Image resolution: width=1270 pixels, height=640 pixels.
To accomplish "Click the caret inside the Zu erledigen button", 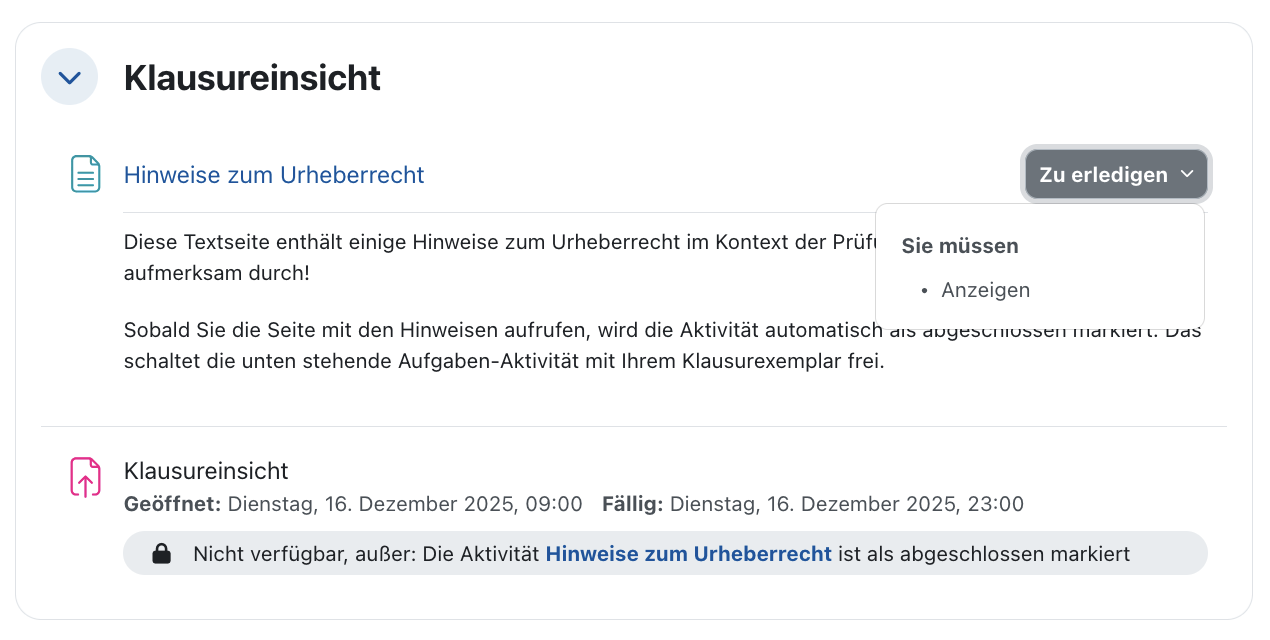I will click(1188, 174).
